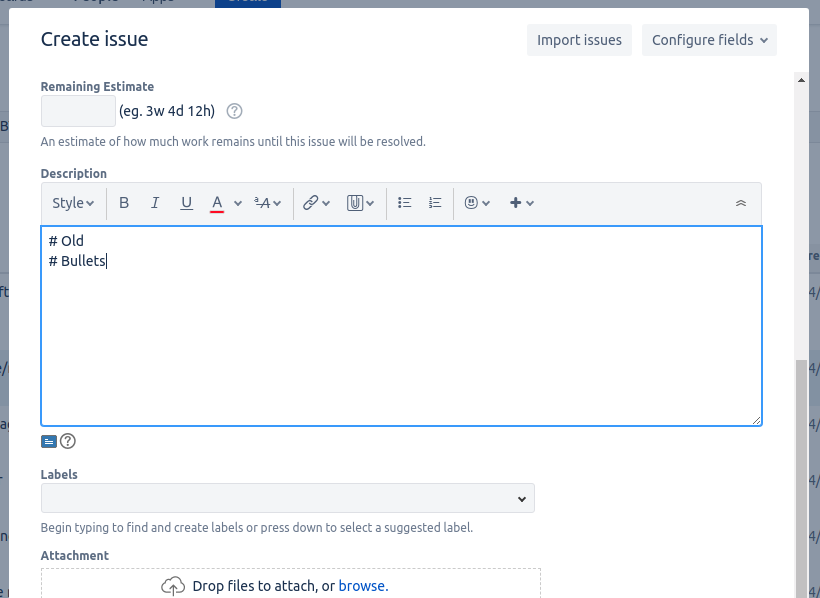Click the browse link for attachments
The width and height of the screenshot is (820, 598).
tap(363, 586)
